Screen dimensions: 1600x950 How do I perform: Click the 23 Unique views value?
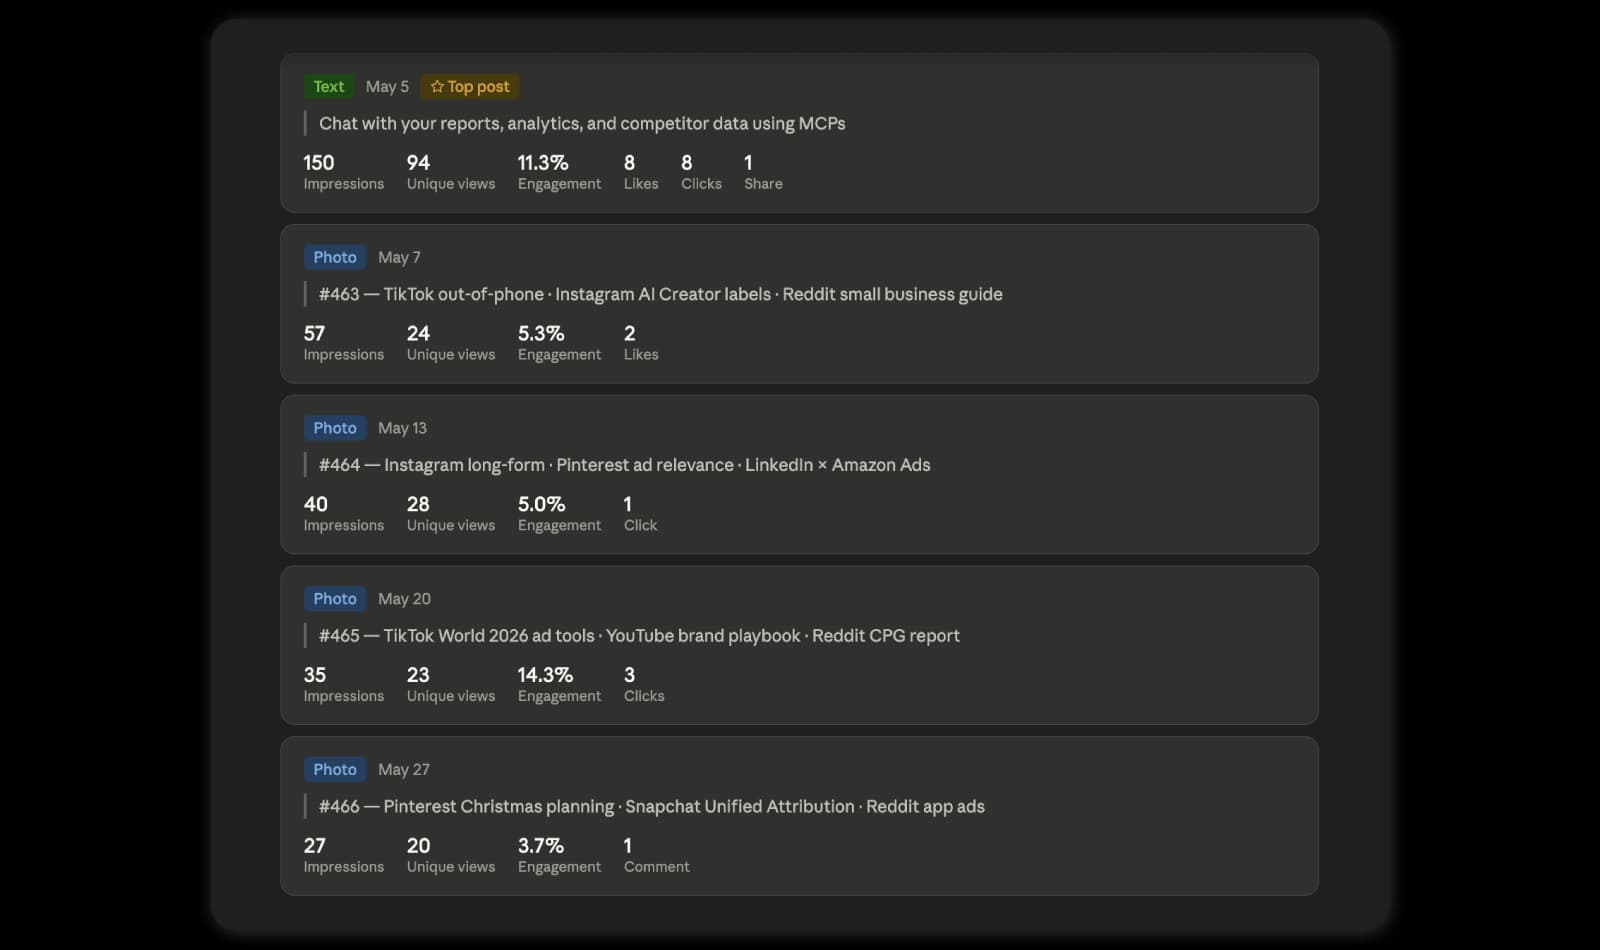coord(418,675)
